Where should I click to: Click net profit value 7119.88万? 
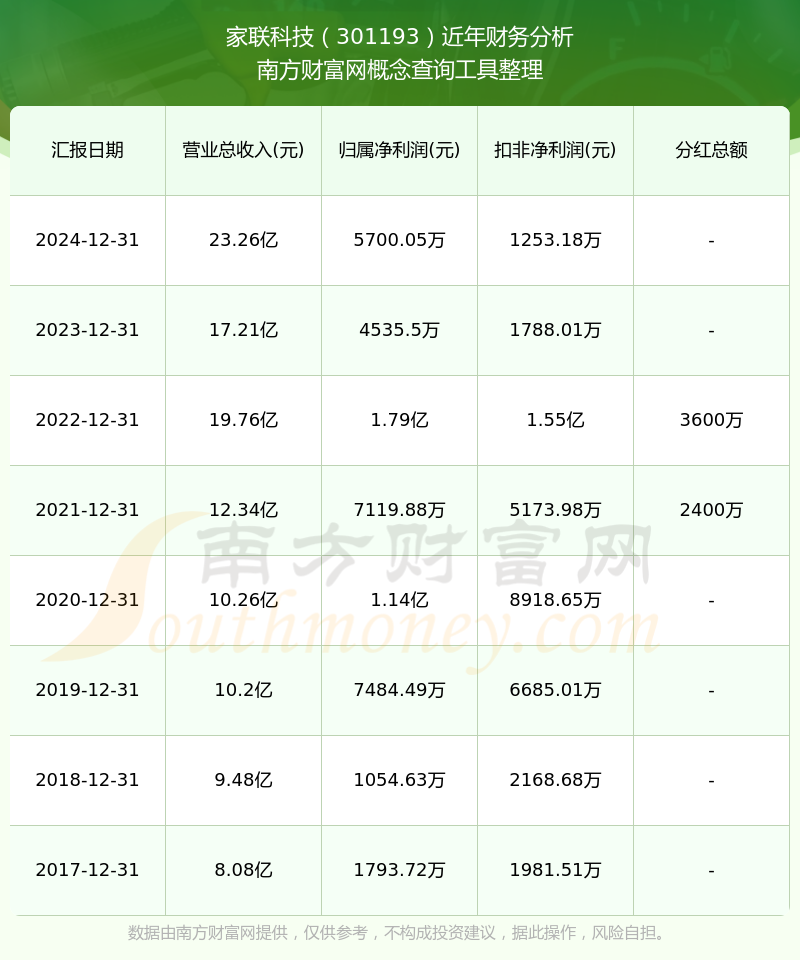coord(400,510)
